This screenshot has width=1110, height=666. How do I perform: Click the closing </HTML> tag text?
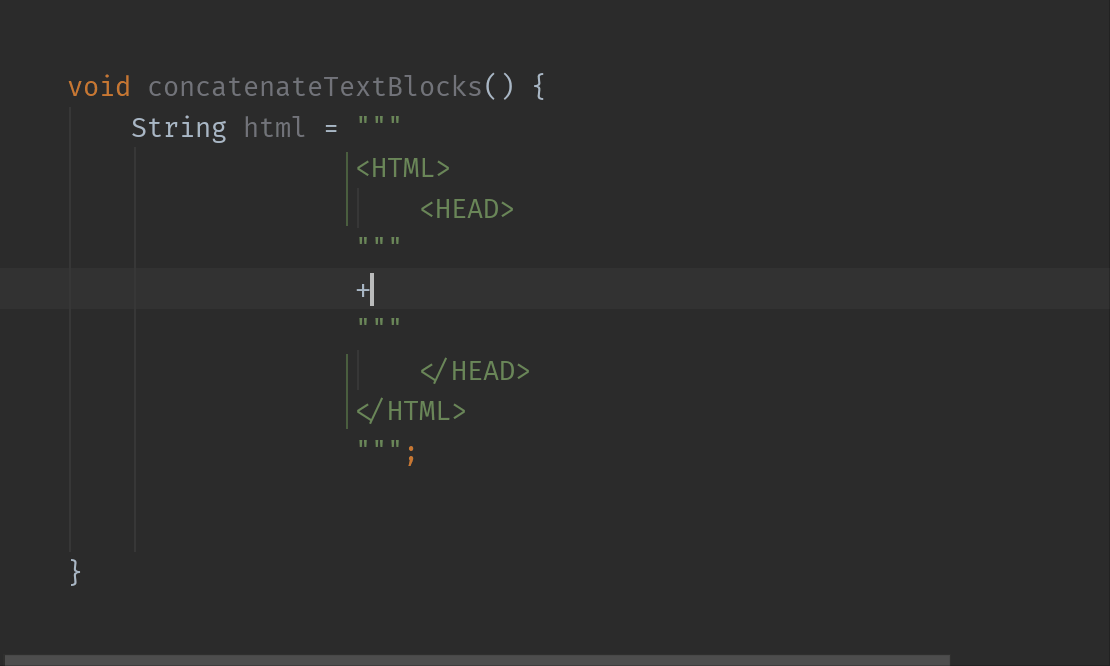point(411,411)
